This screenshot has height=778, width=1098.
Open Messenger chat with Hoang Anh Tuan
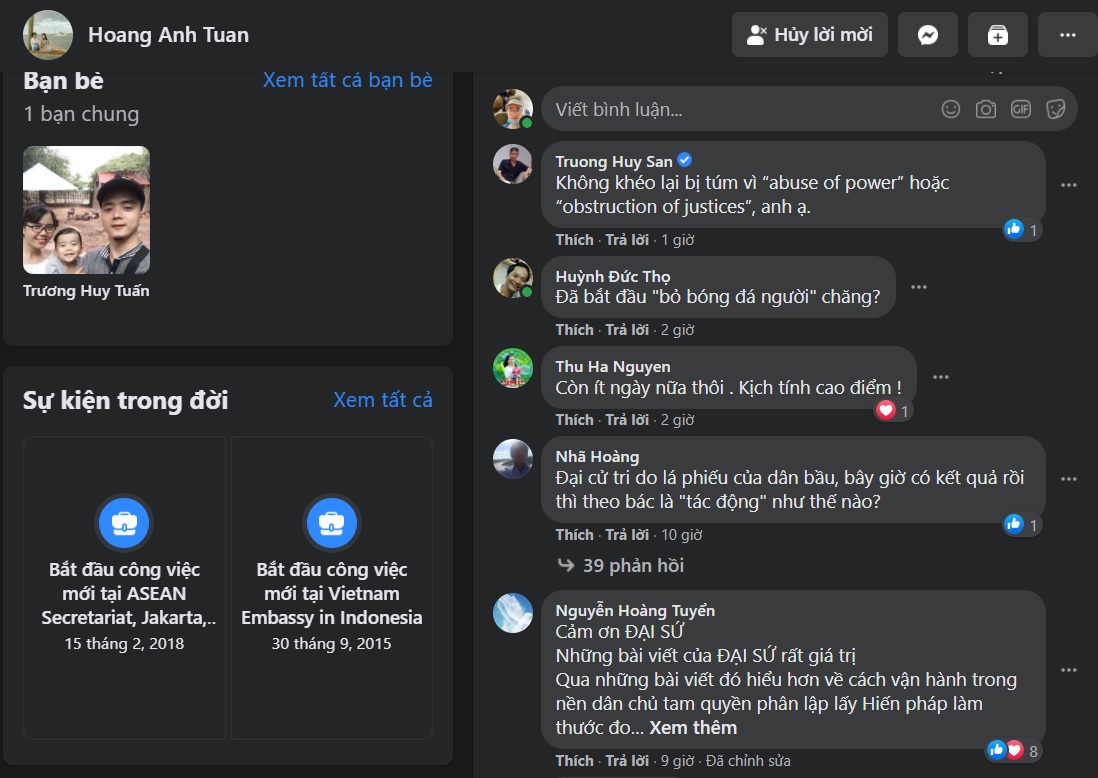tap(927, 35)
